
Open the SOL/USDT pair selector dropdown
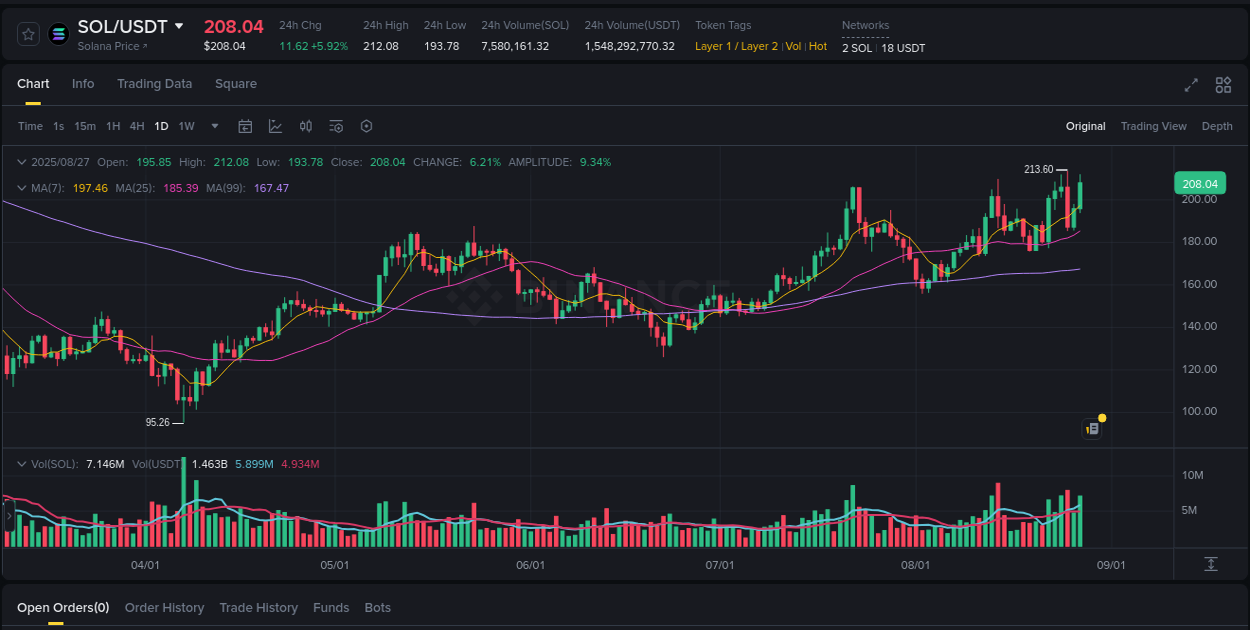click(180, 26)
